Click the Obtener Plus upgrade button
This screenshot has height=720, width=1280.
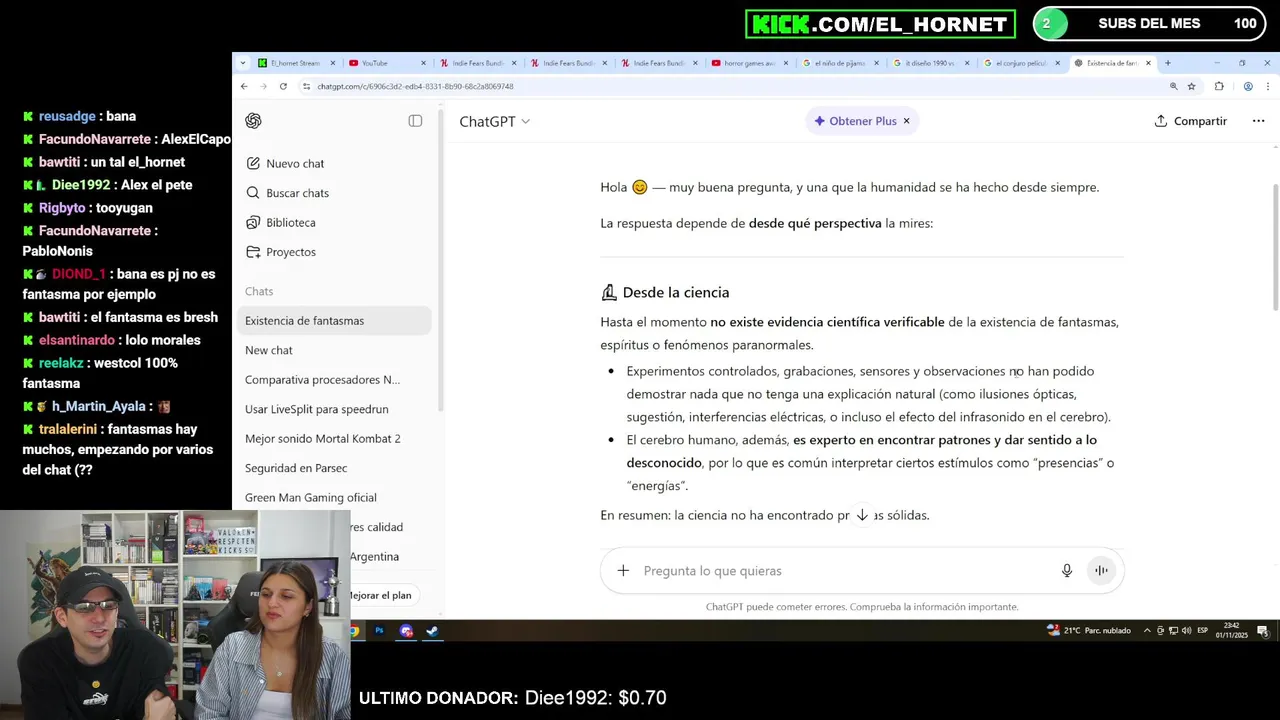tap(855, 121)
